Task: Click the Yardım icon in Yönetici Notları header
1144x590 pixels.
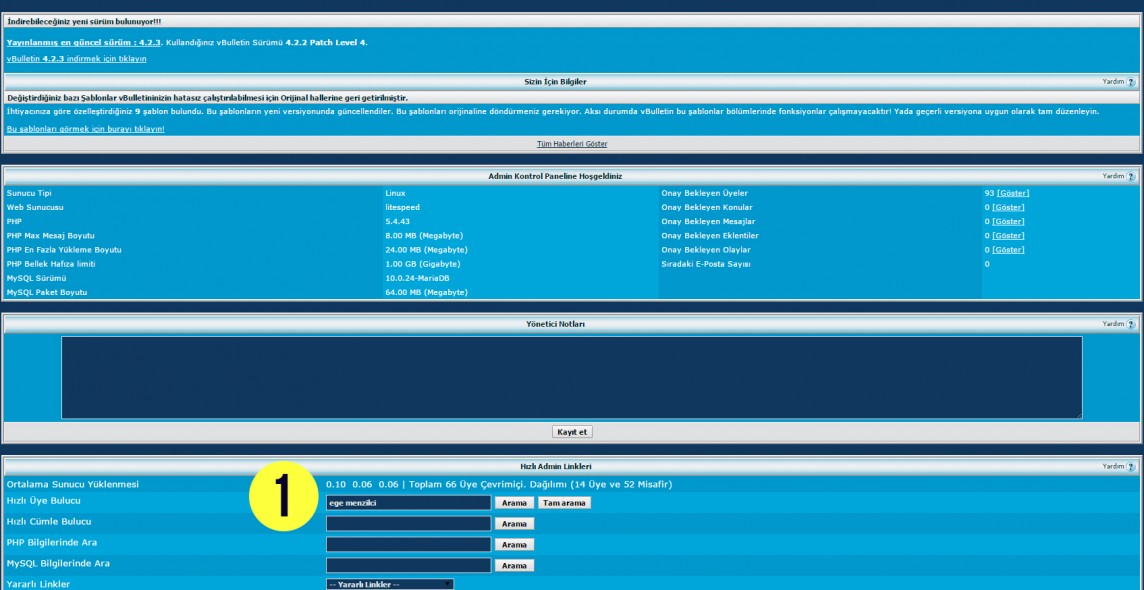Action: click(x=1131, y=324)
